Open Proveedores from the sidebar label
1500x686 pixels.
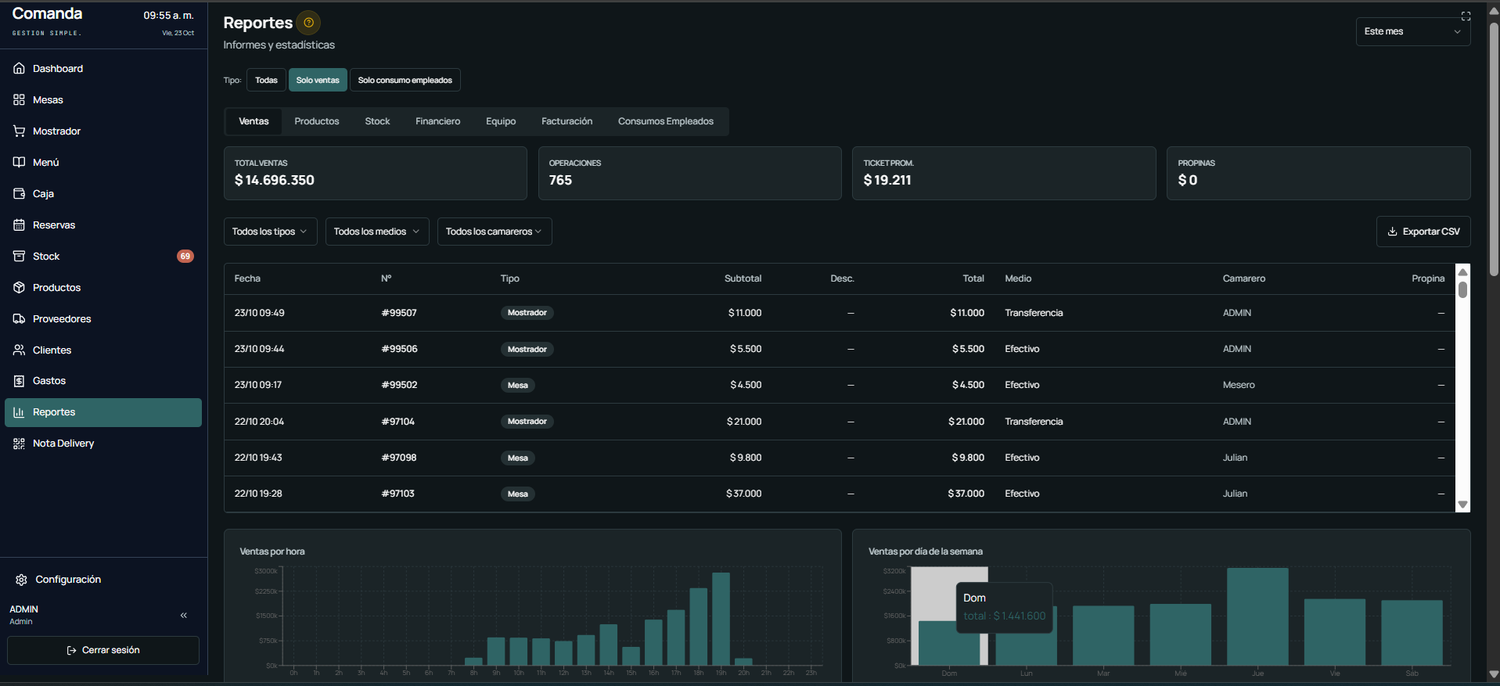pyautogui.click(x=62, y=319)
